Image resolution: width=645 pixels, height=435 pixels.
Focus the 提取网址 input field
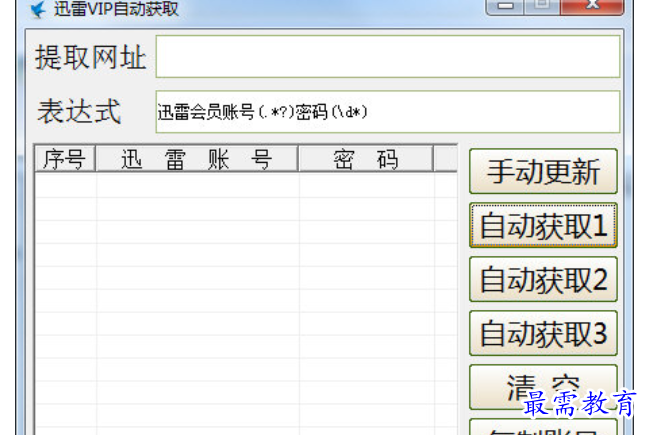click(x=387, y=56)
